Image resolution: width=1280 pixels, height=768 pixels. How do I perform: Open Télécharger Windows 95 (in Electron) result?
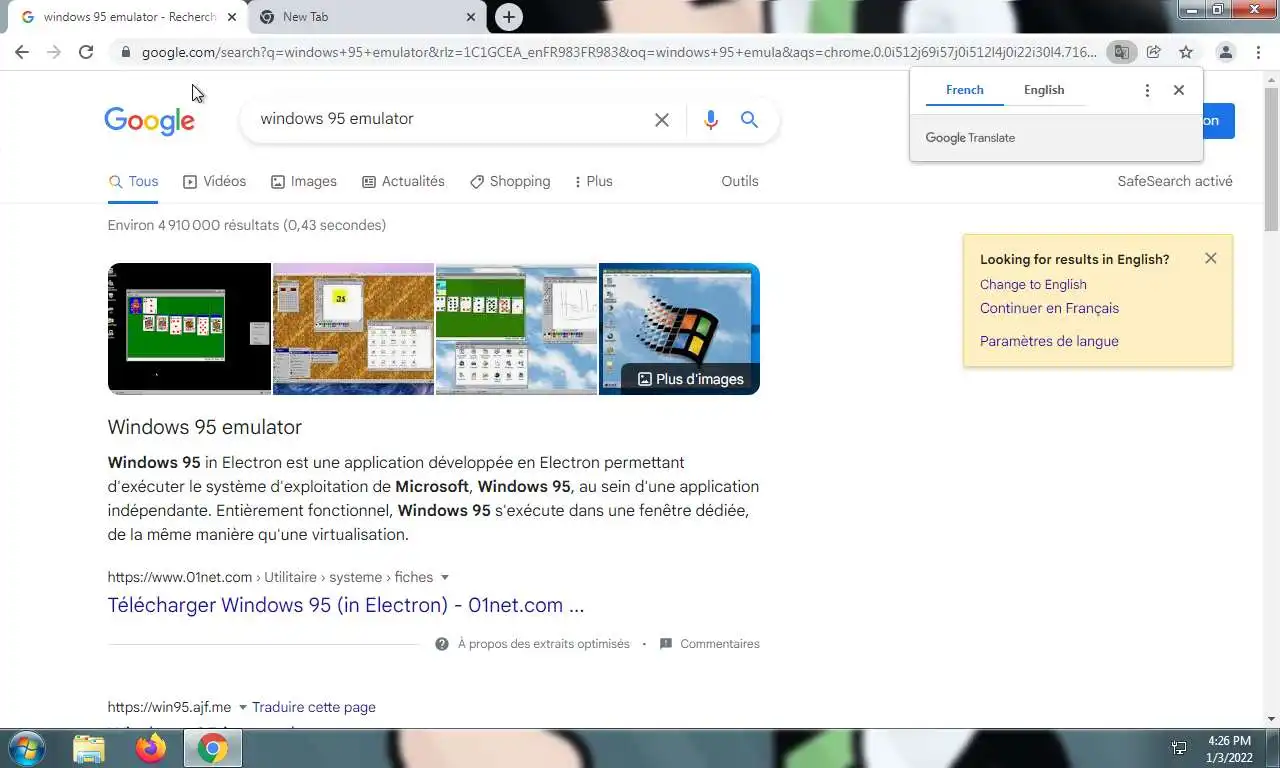click(x=346, y=605)
